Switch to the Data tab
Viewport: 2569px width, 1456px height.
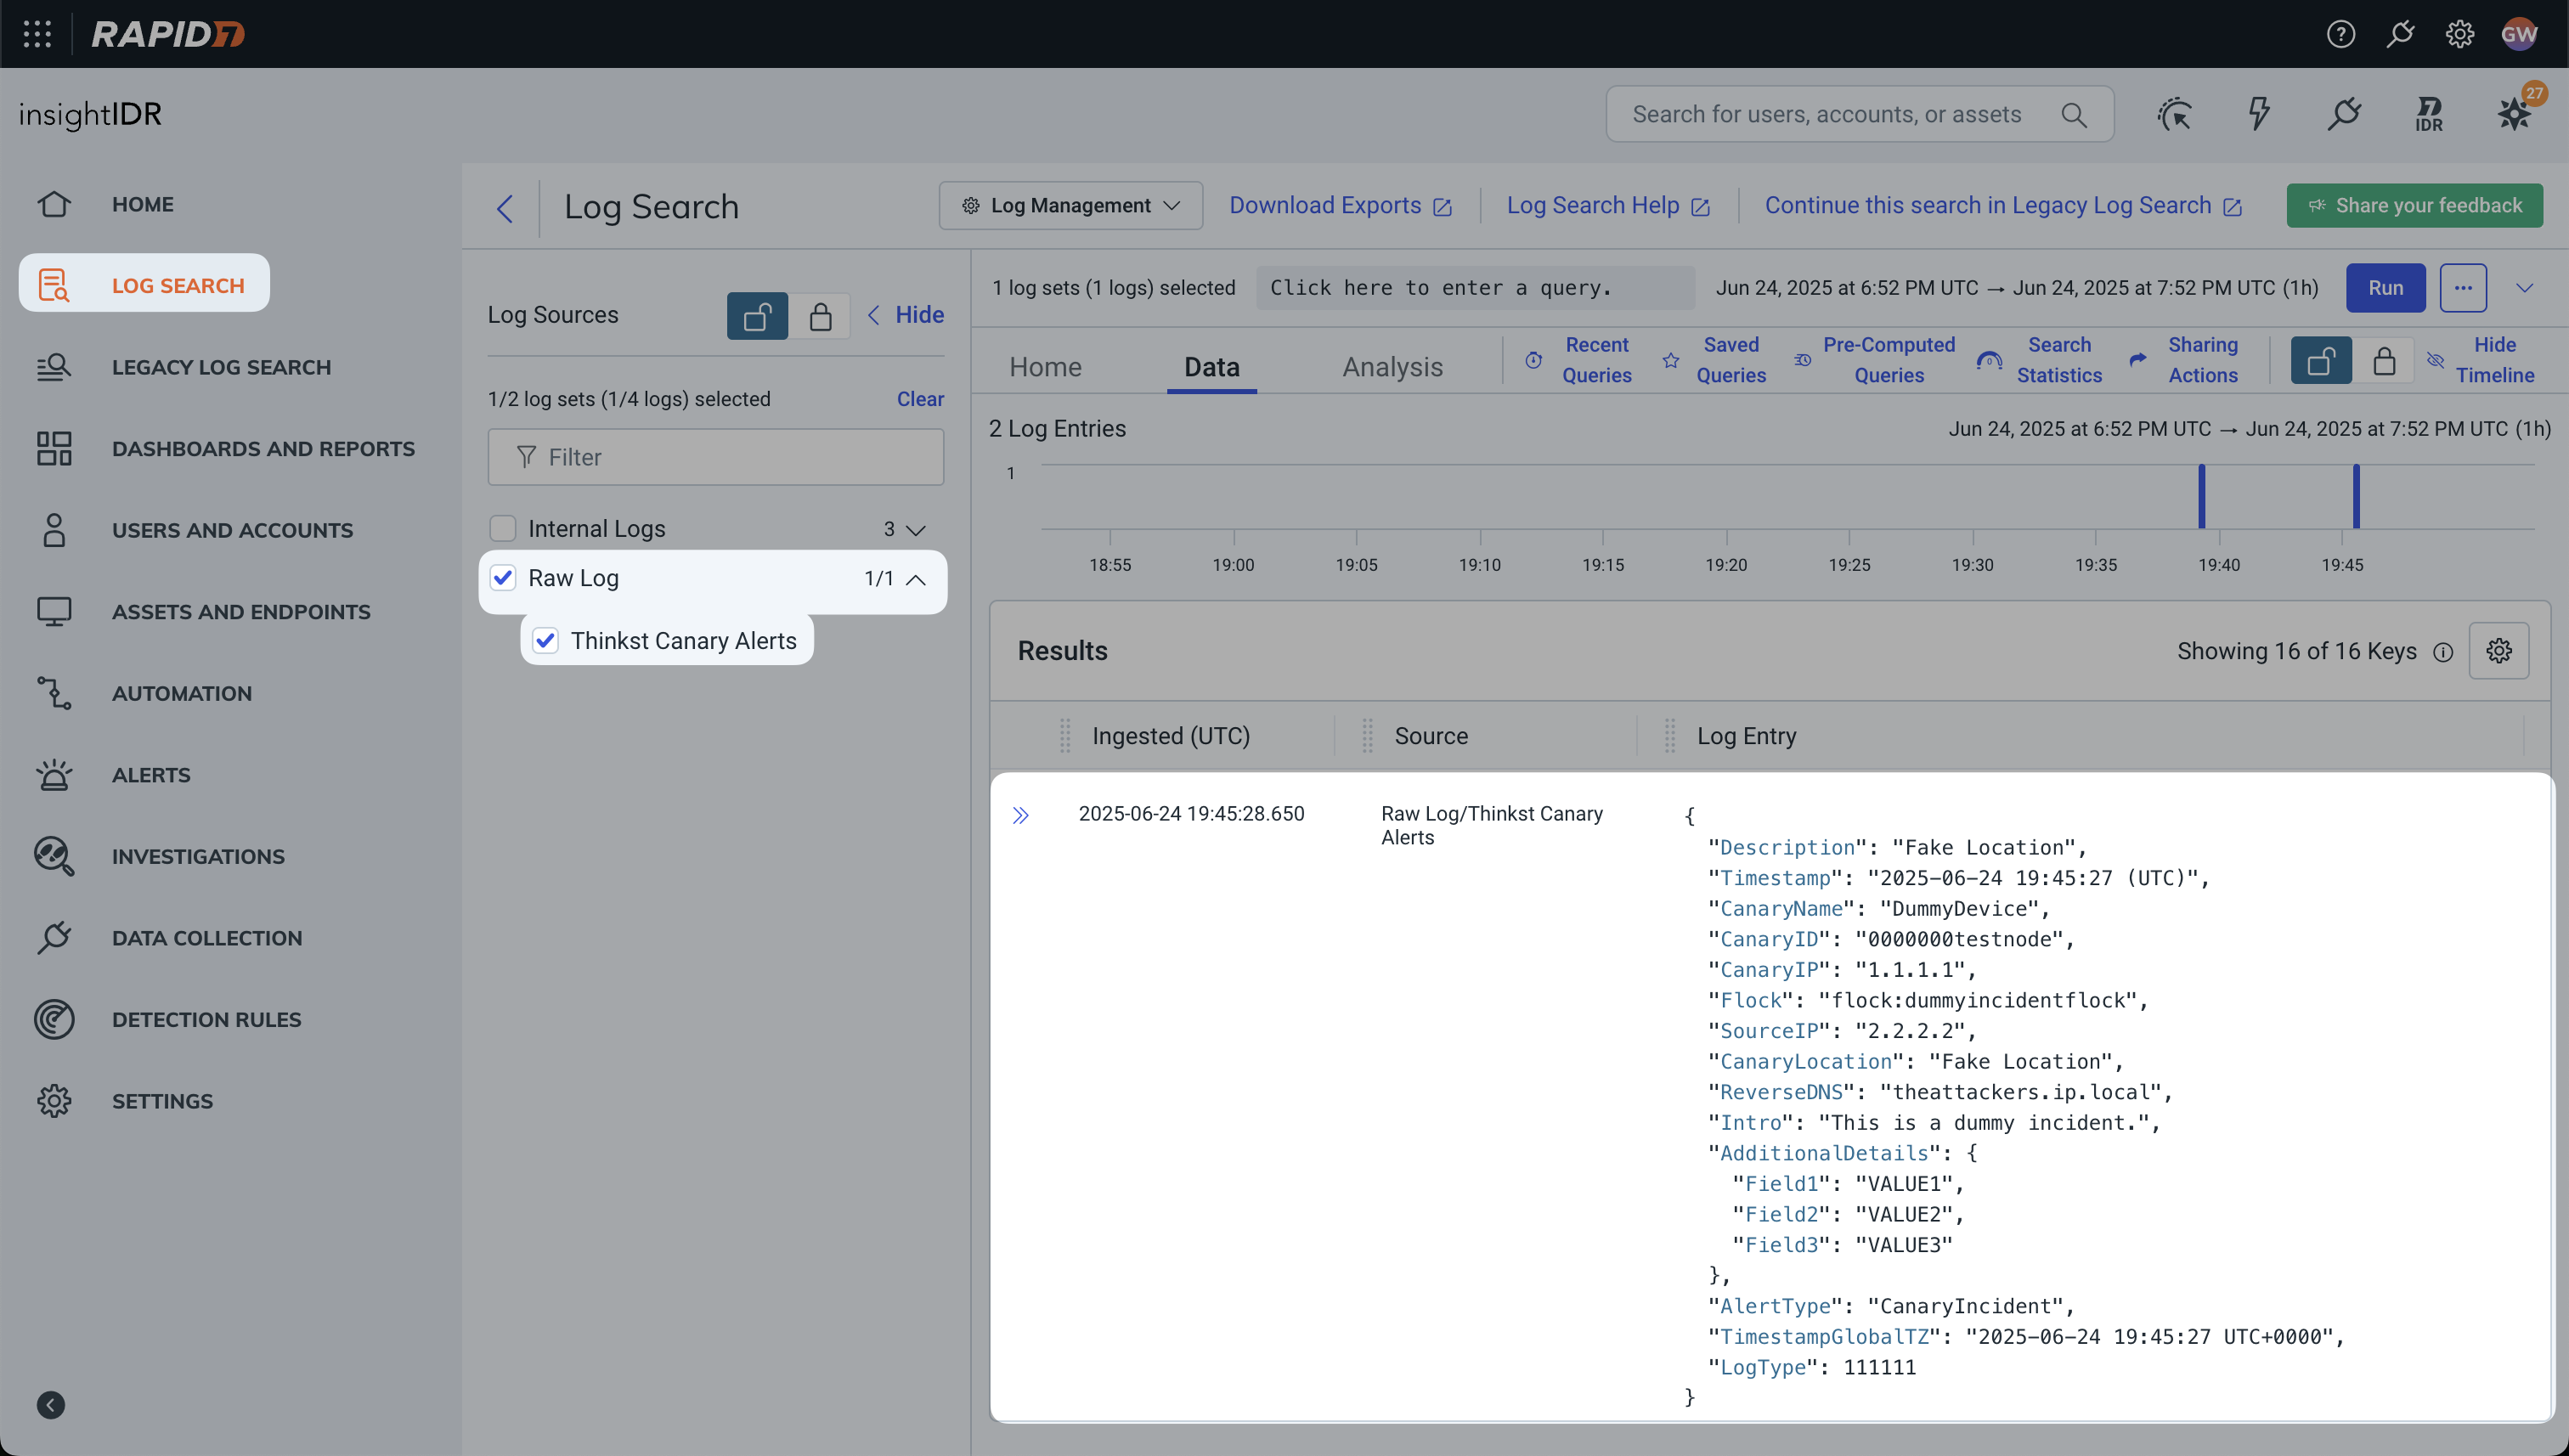pyautogui.click(x=1211, y=367)
